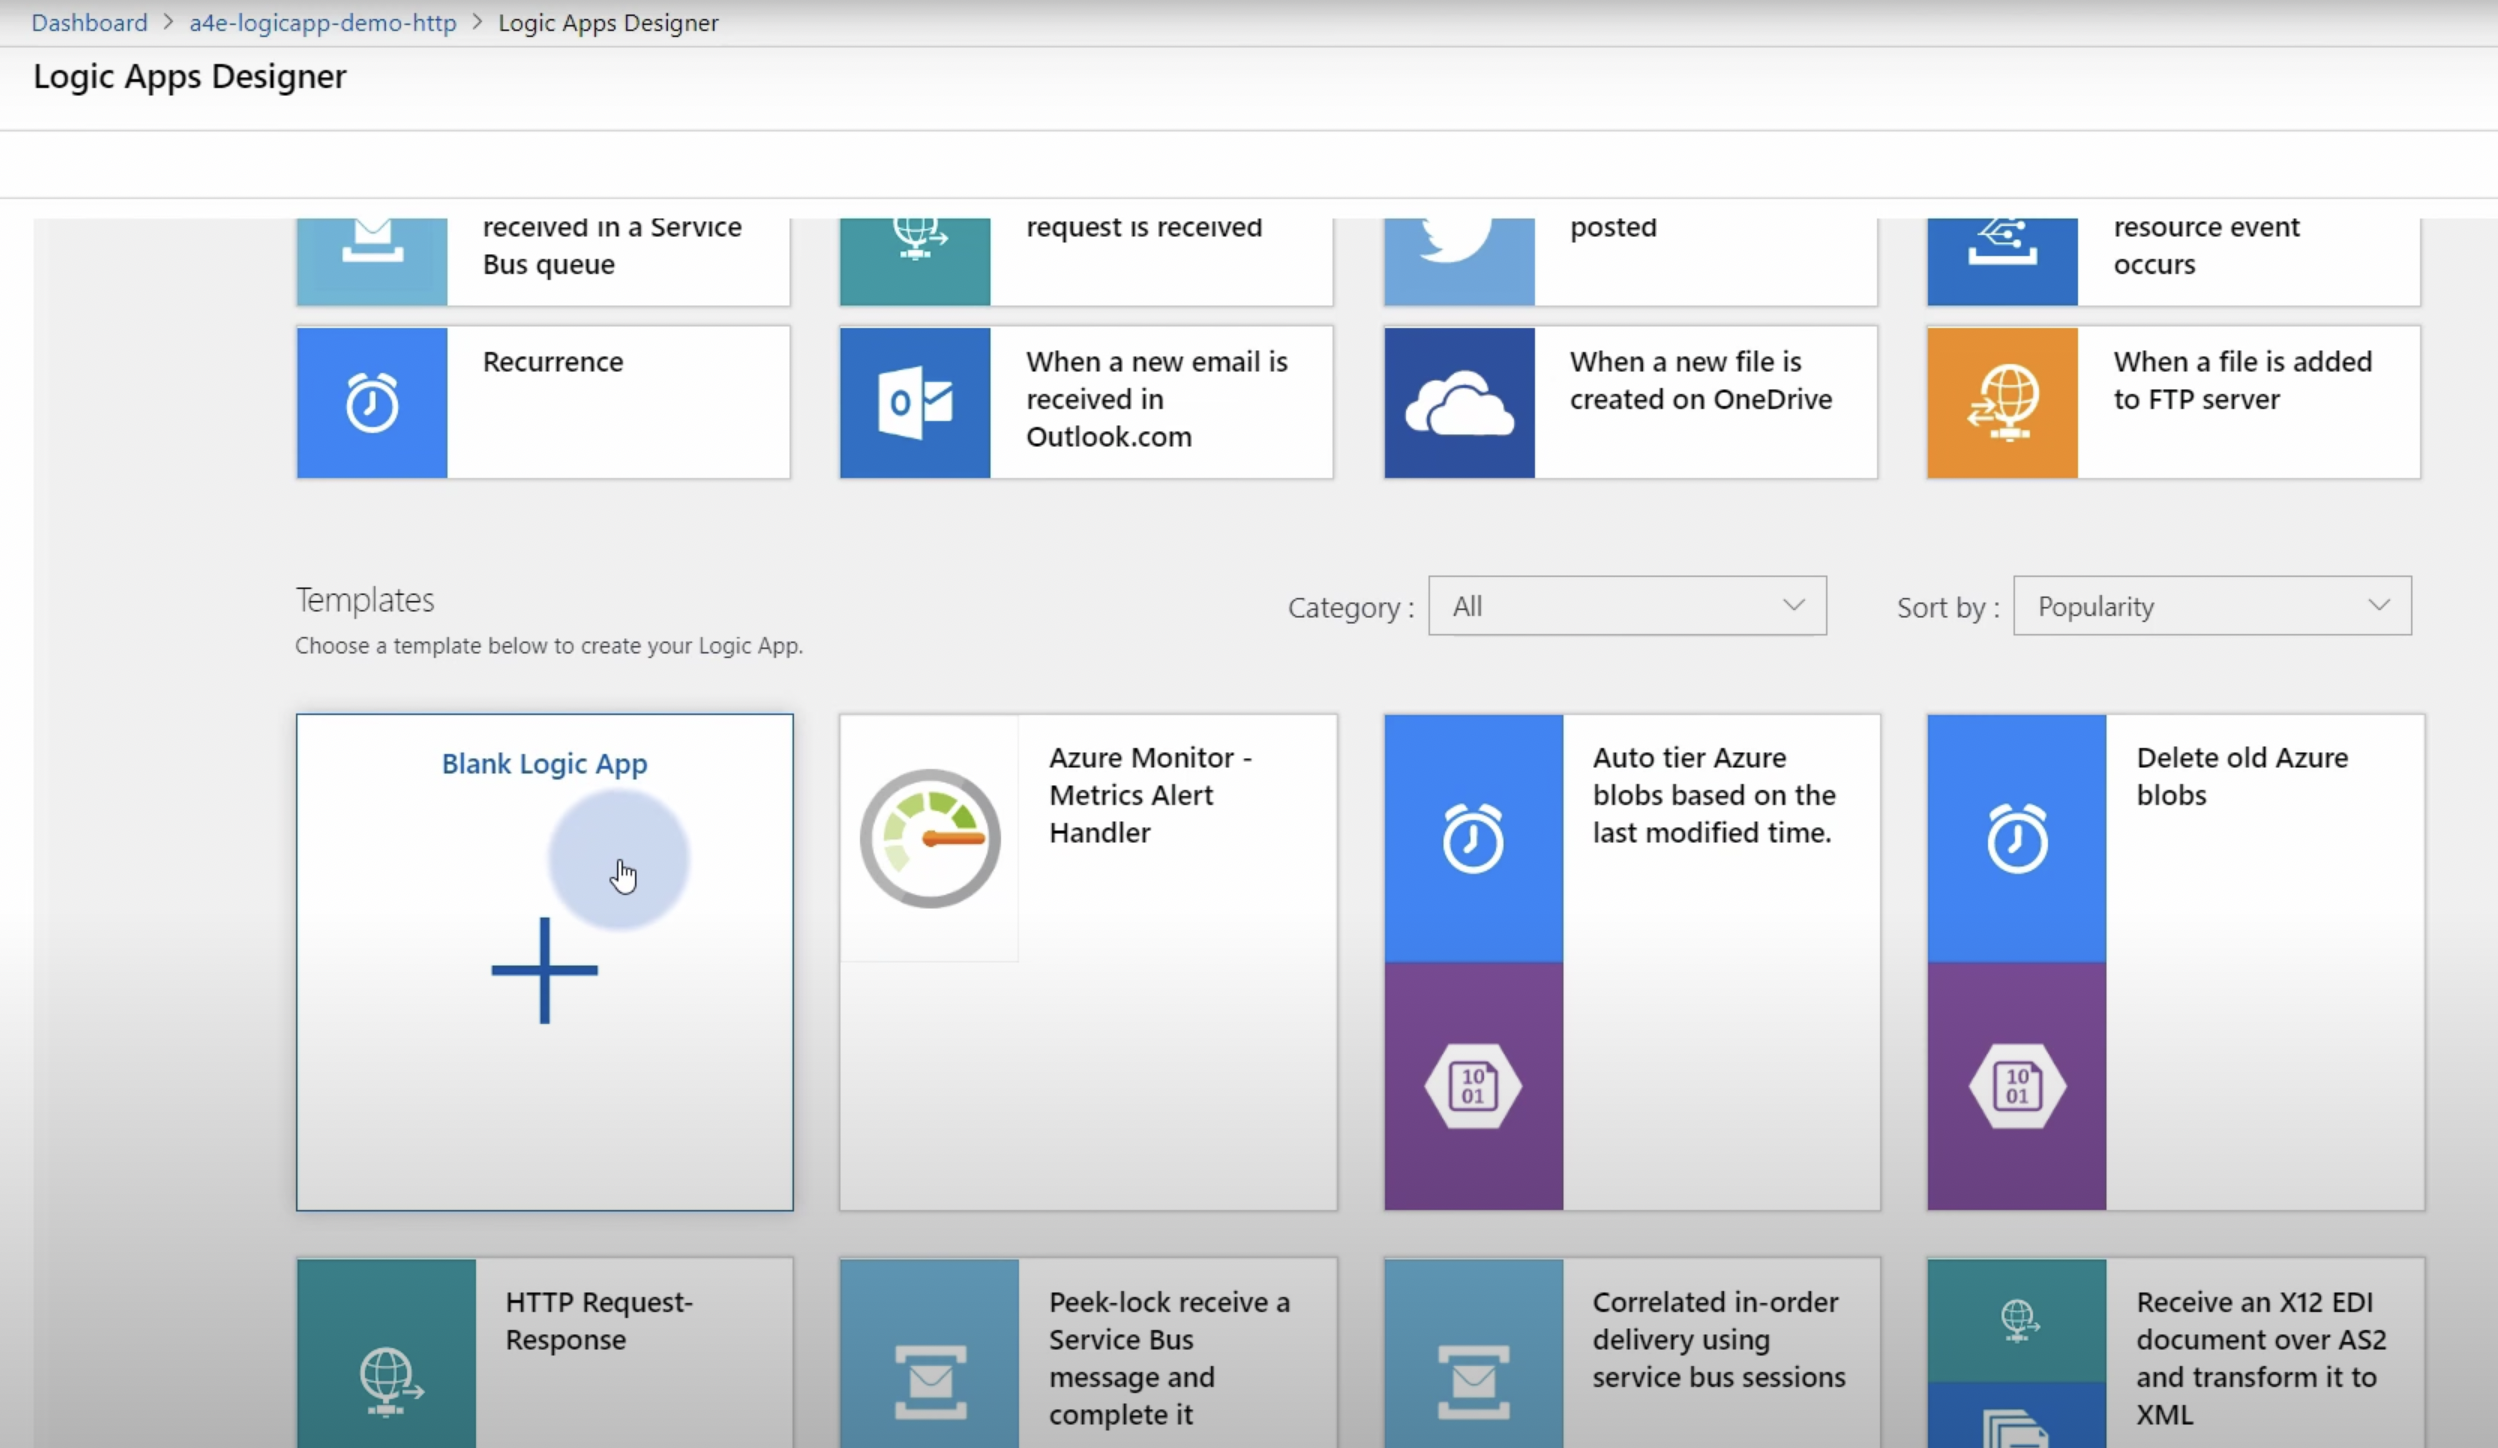The height and width of the screenshot is (1448, 2498).
Task: Select 'Correlated in-order delivery' template text
Action: (1718, 1339)
